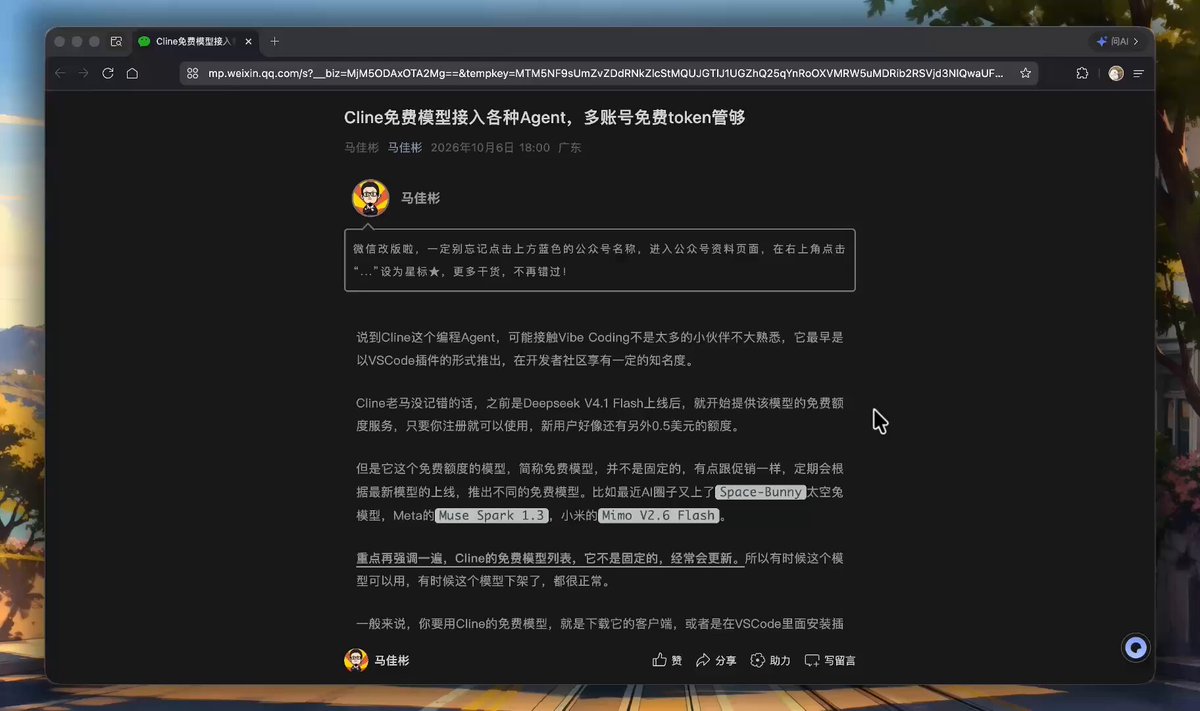Open the browser menu icon beside the profile avatar
This screenshot has height=711, width=1200.
tap(1138, 73)
